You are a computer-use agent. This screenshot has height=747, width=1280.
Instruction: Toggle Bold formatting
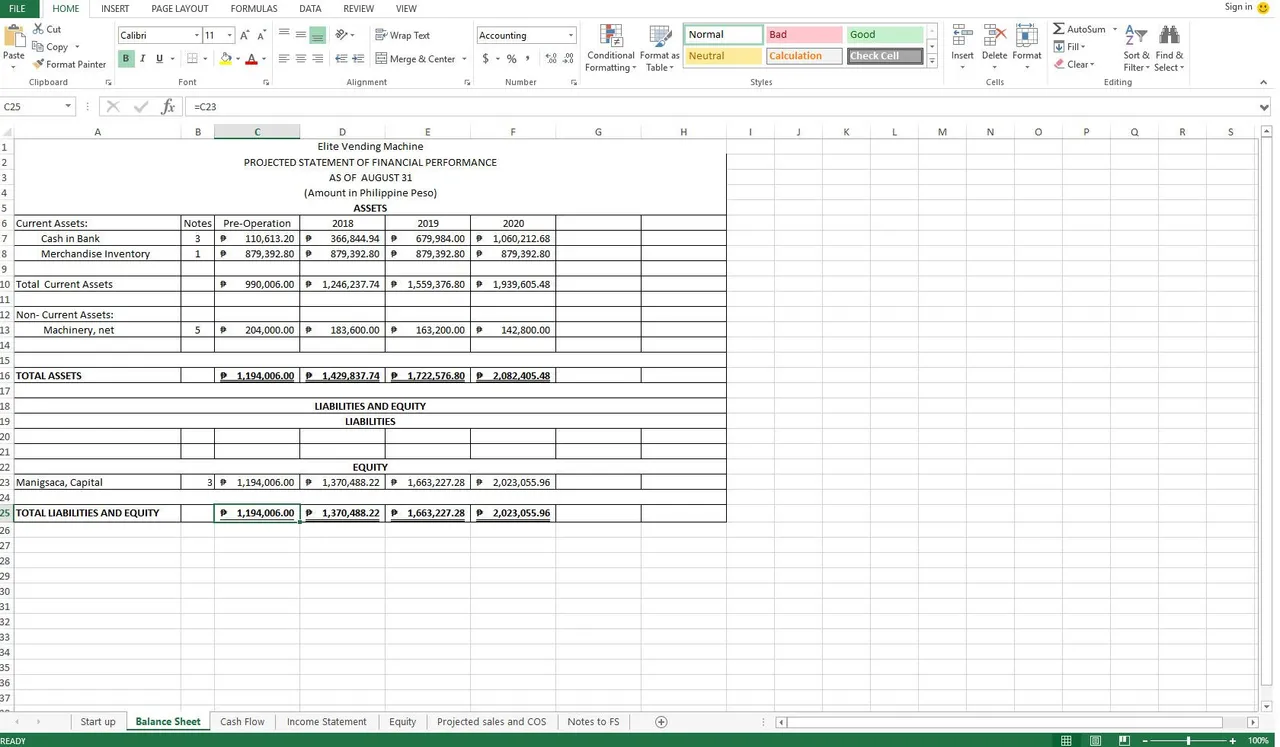point(126,59)
